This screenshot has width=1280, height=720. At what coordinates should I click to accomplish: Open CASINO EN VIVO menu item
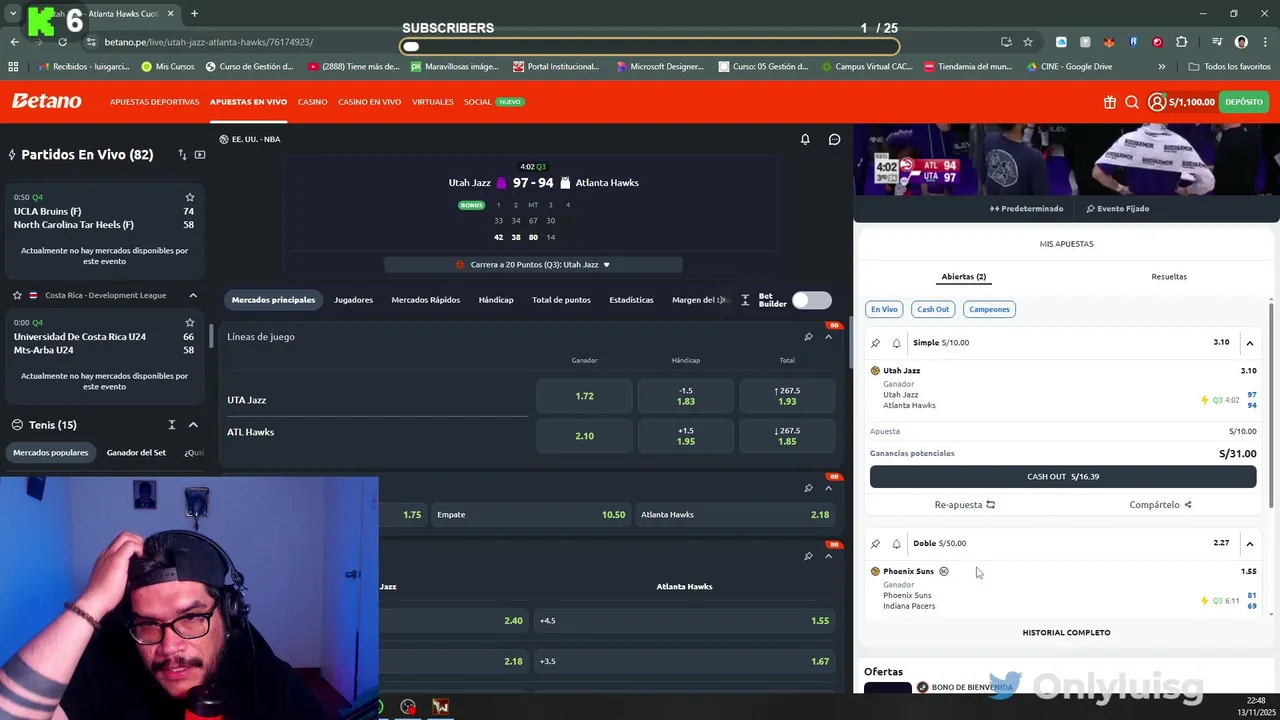coord(369,102)
